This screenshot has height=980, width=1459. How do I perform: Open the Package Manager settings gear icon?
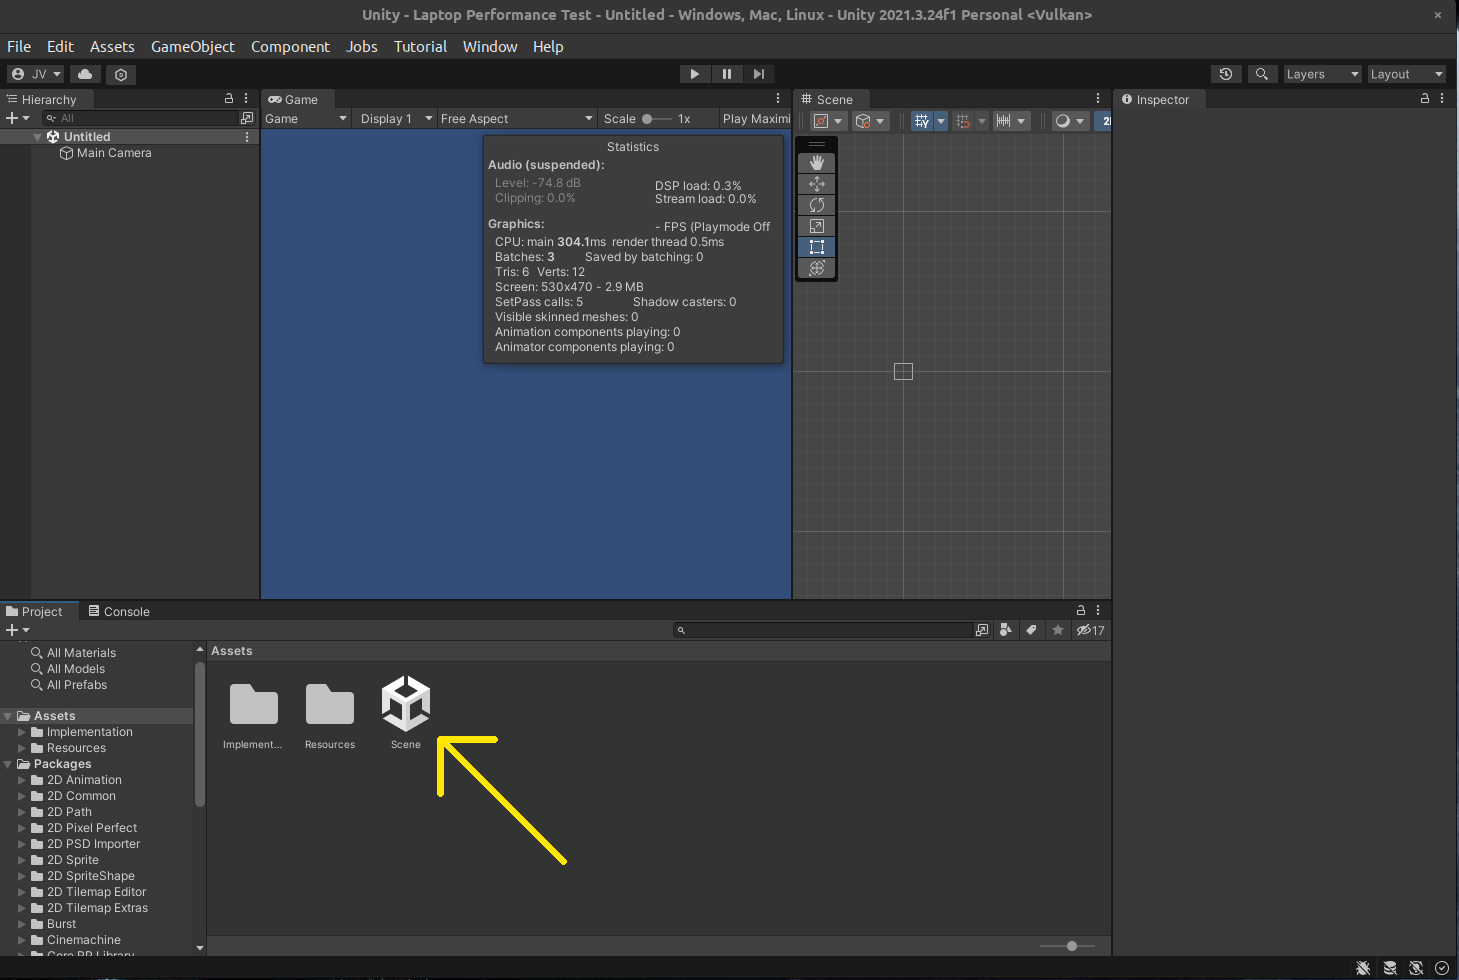coord(121,74)
